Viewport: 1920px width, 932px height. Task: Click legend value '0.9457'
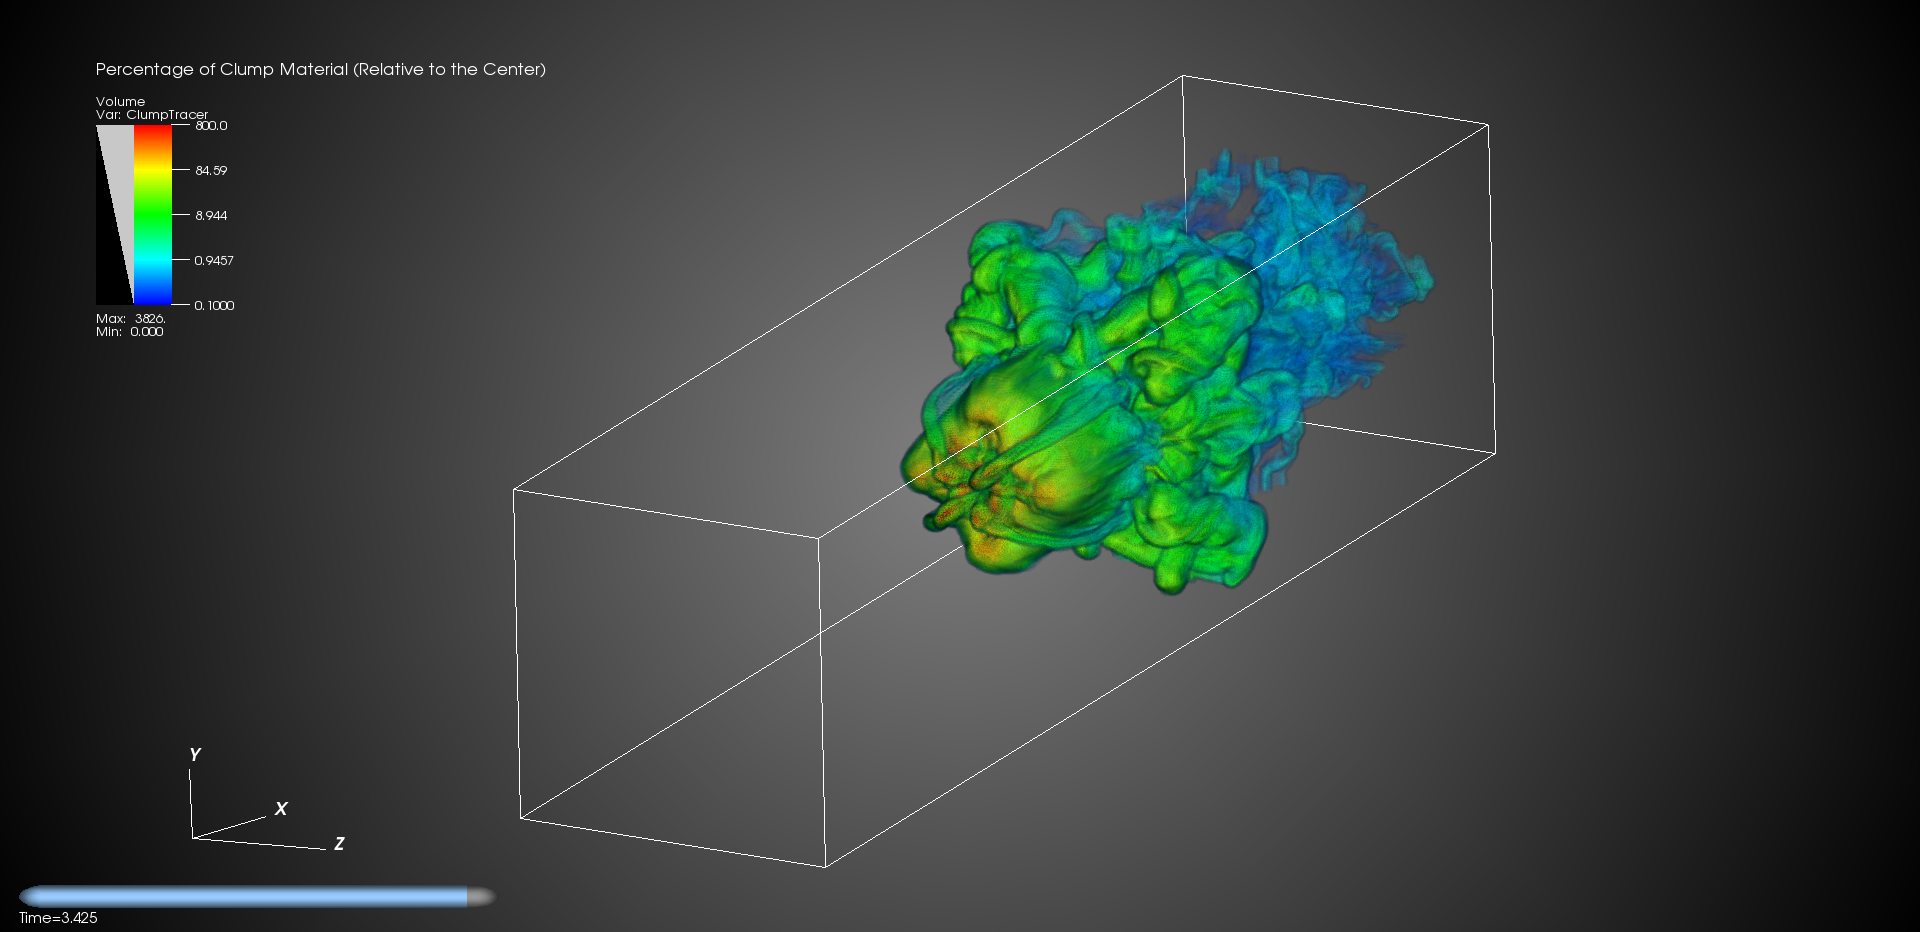(x=214, y=261)
